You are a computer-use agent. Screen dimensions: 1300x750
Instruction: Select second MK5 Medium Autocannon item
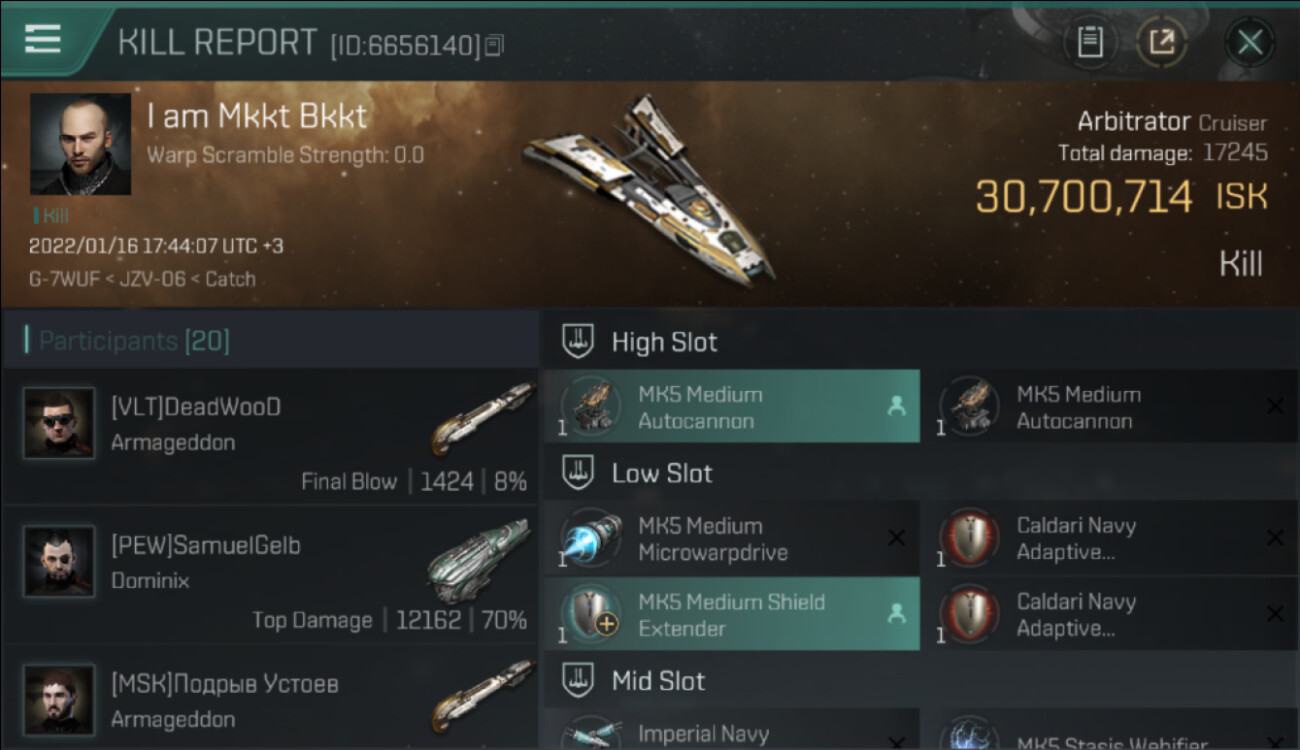[1110, 407]
